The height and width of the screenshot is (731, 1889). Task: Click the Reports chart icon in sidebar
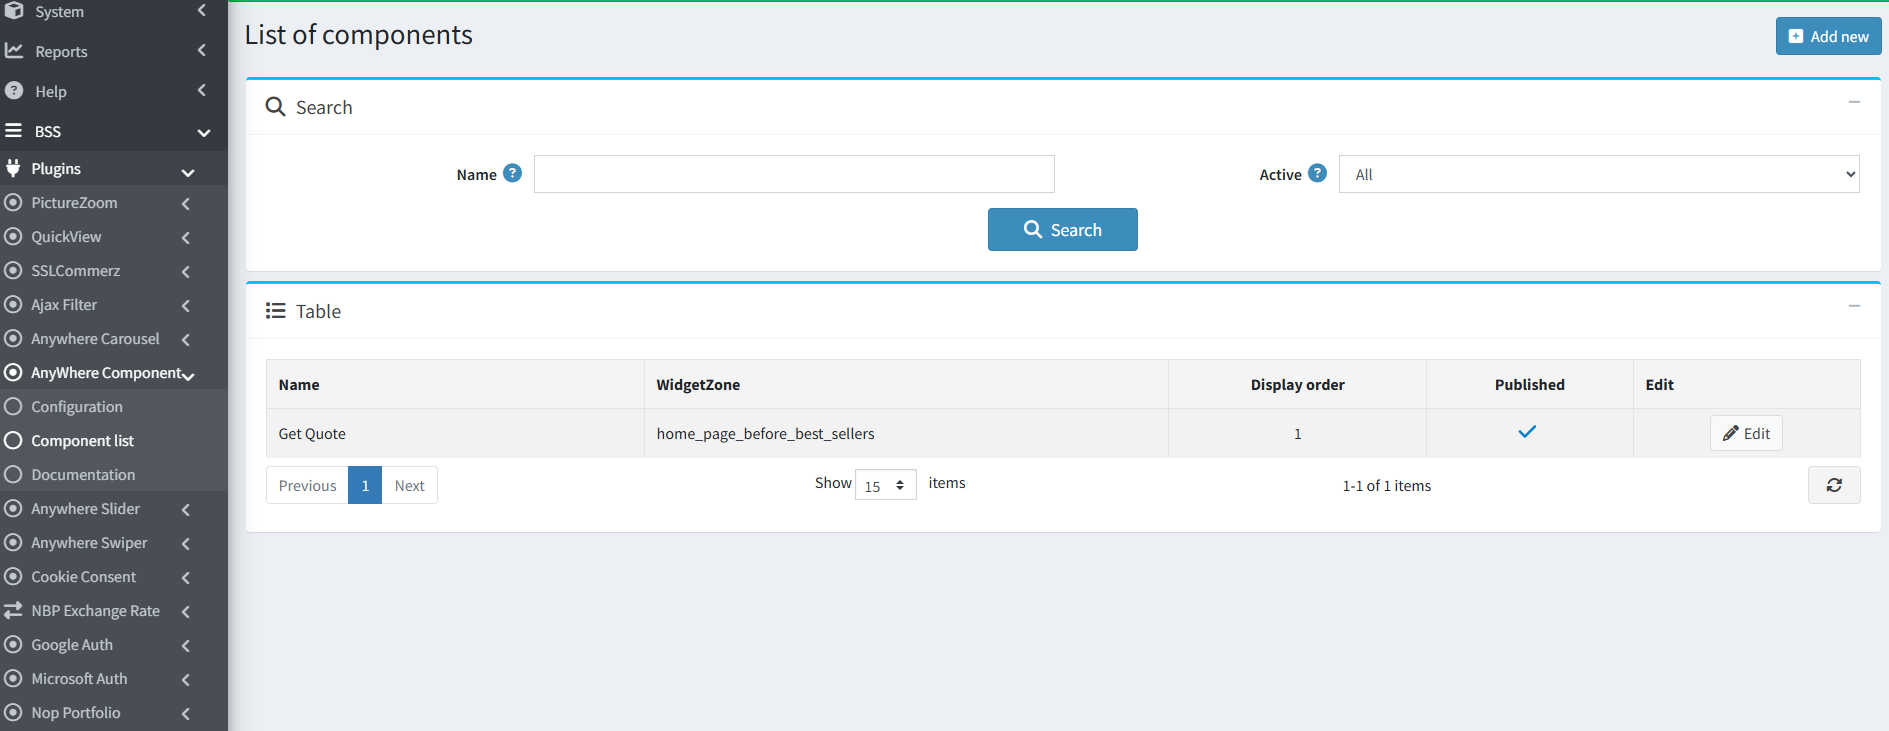pos(14,50)
